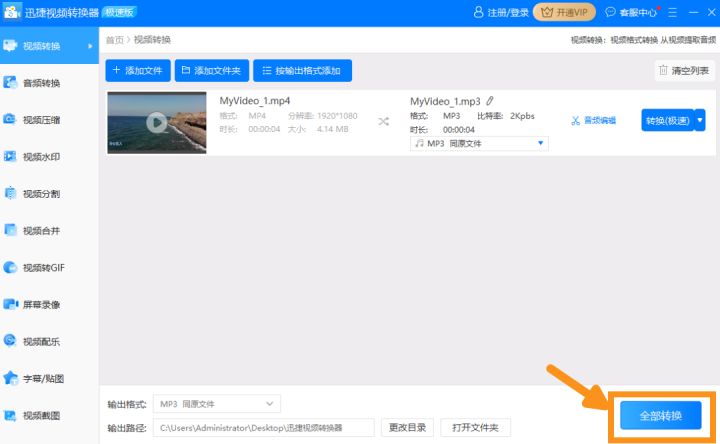Open 视频分割 in the sidebar
This screenshot has width=720, height=444.
[41, 194]
